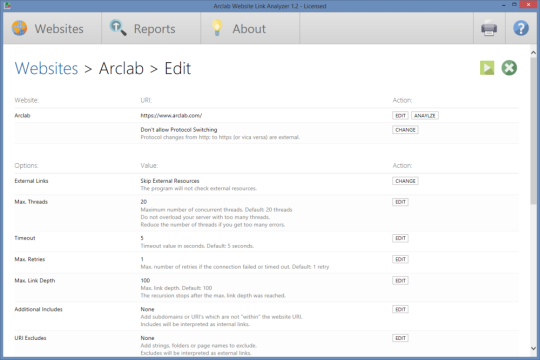
Task: Click the green play start icon
Action: 487,68
